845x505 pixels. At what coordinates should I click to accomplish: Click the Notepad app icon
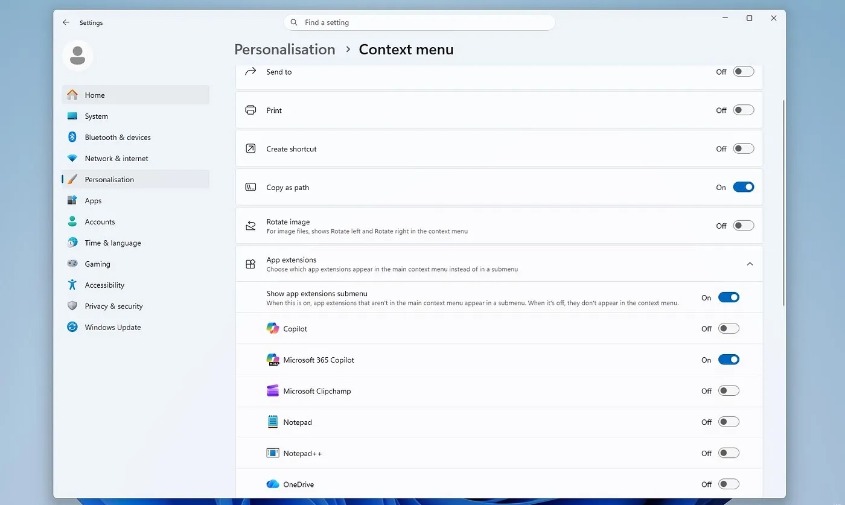click(273, 421)
